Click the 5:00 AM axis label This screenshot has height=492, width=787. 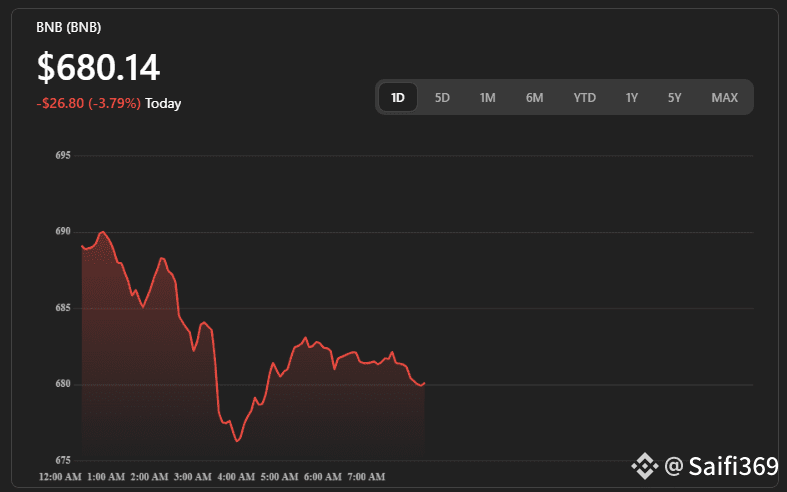280,477
